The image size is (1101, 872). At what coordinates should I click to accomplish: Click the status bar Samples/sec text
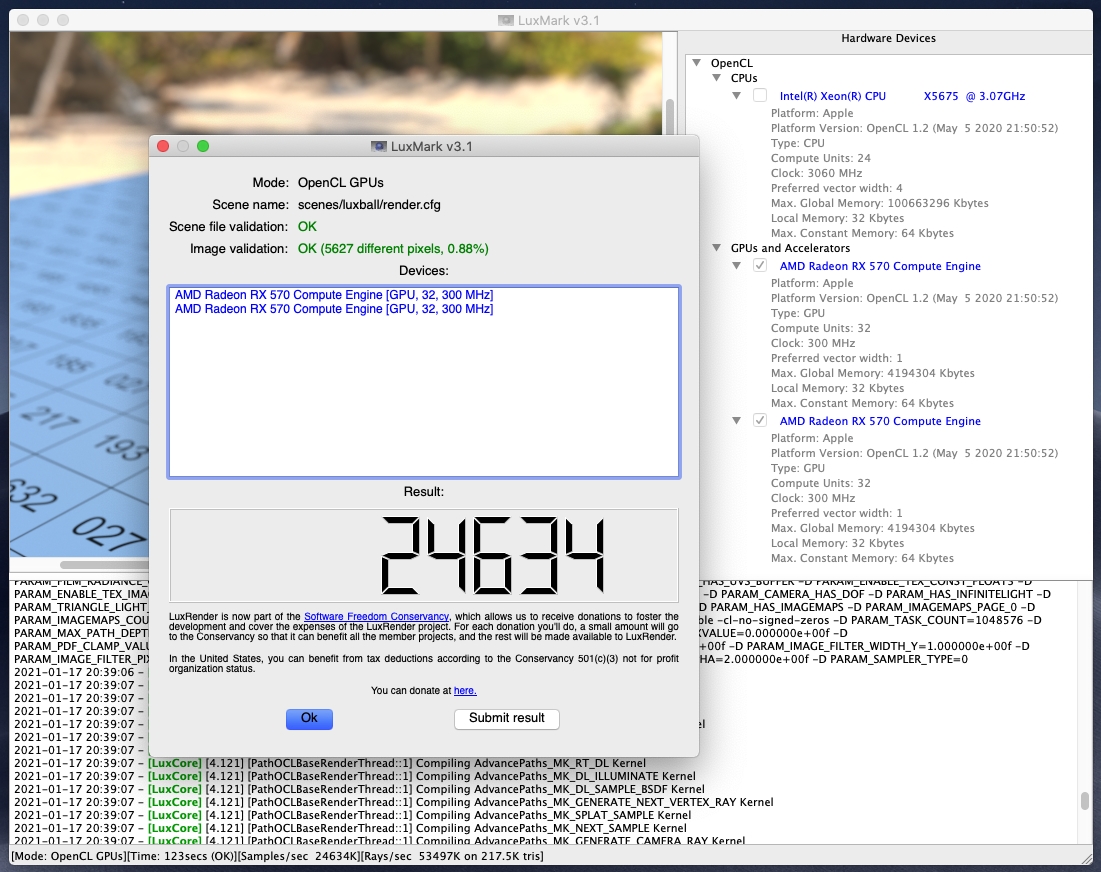click(302, 856)
